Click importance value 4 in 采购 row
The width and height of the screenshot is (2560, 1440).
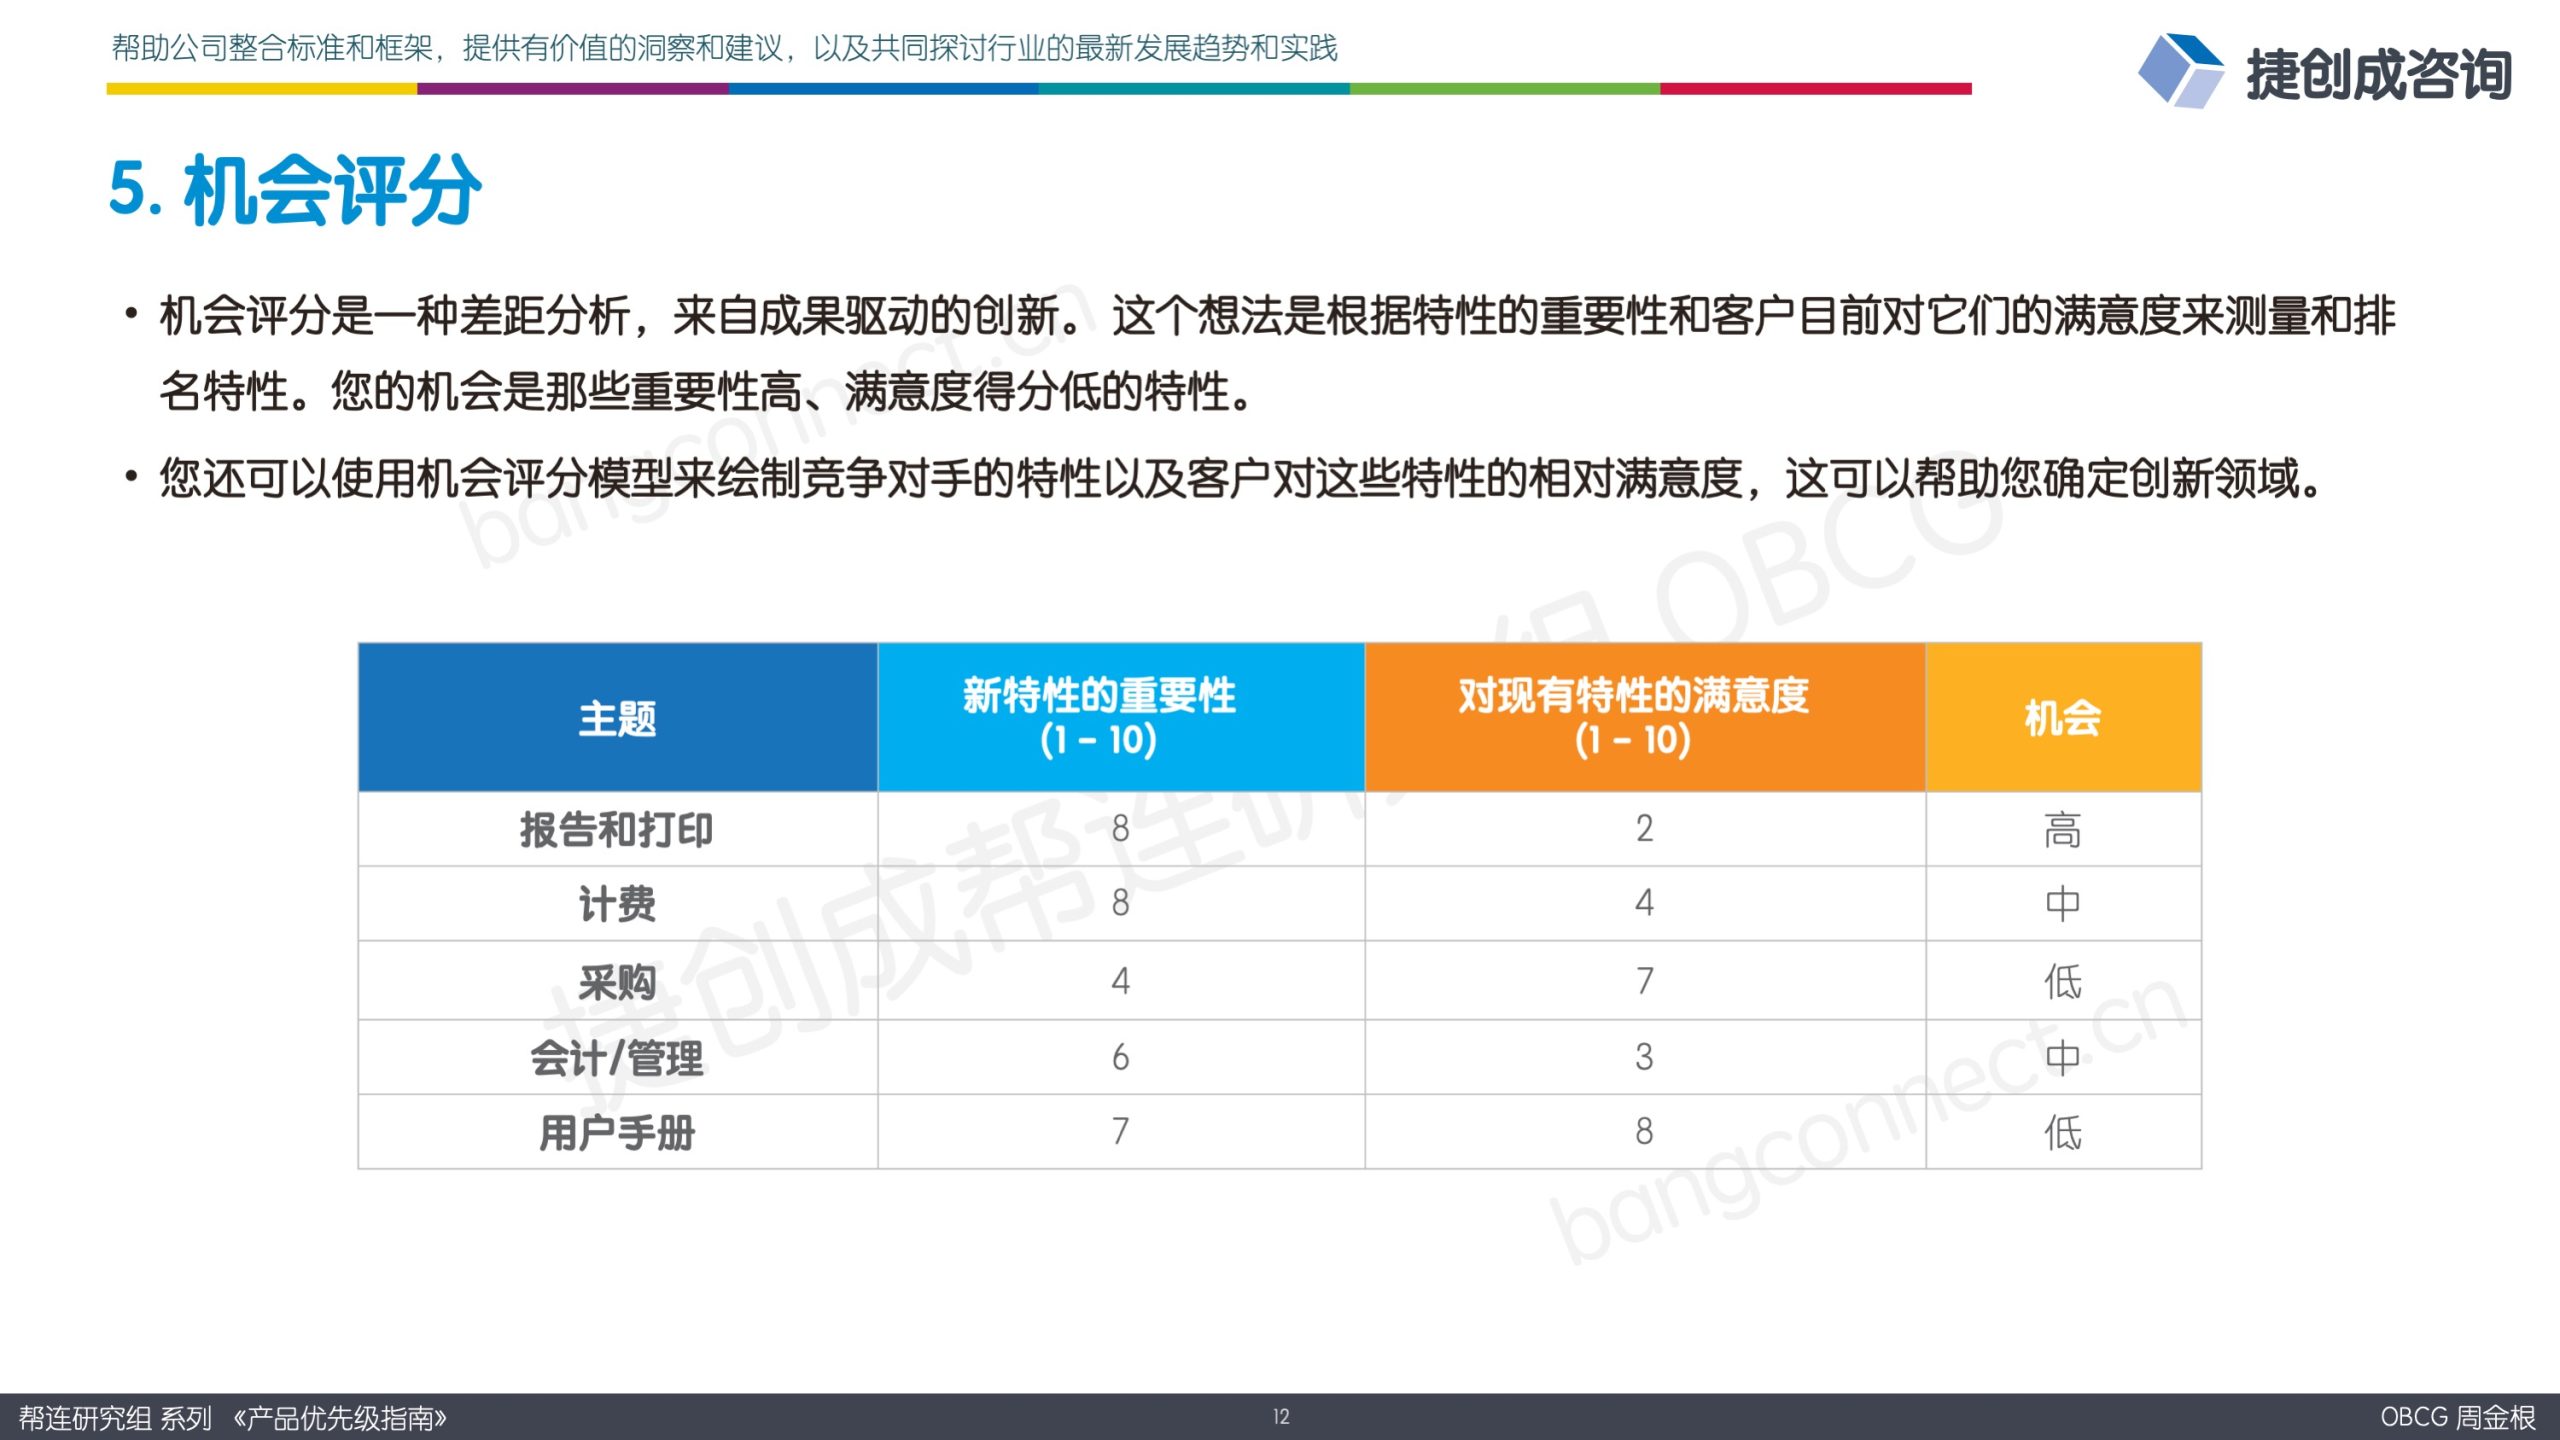[1121, 981]
